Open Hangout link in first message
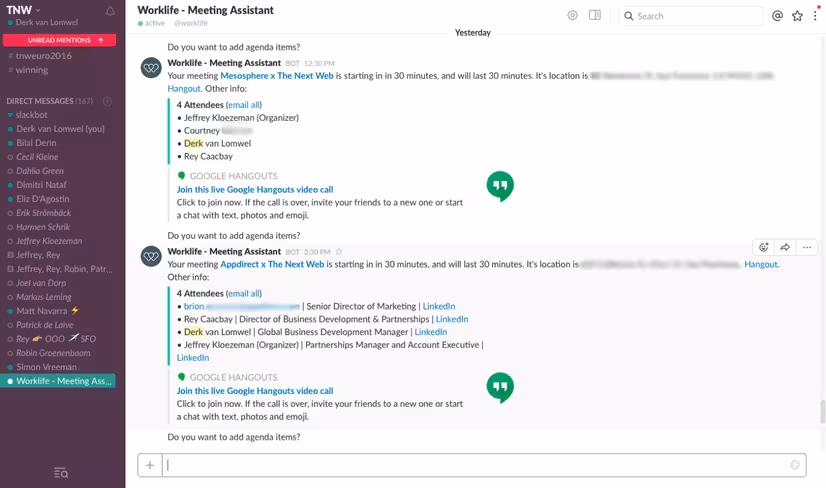 tap(184, 89)
